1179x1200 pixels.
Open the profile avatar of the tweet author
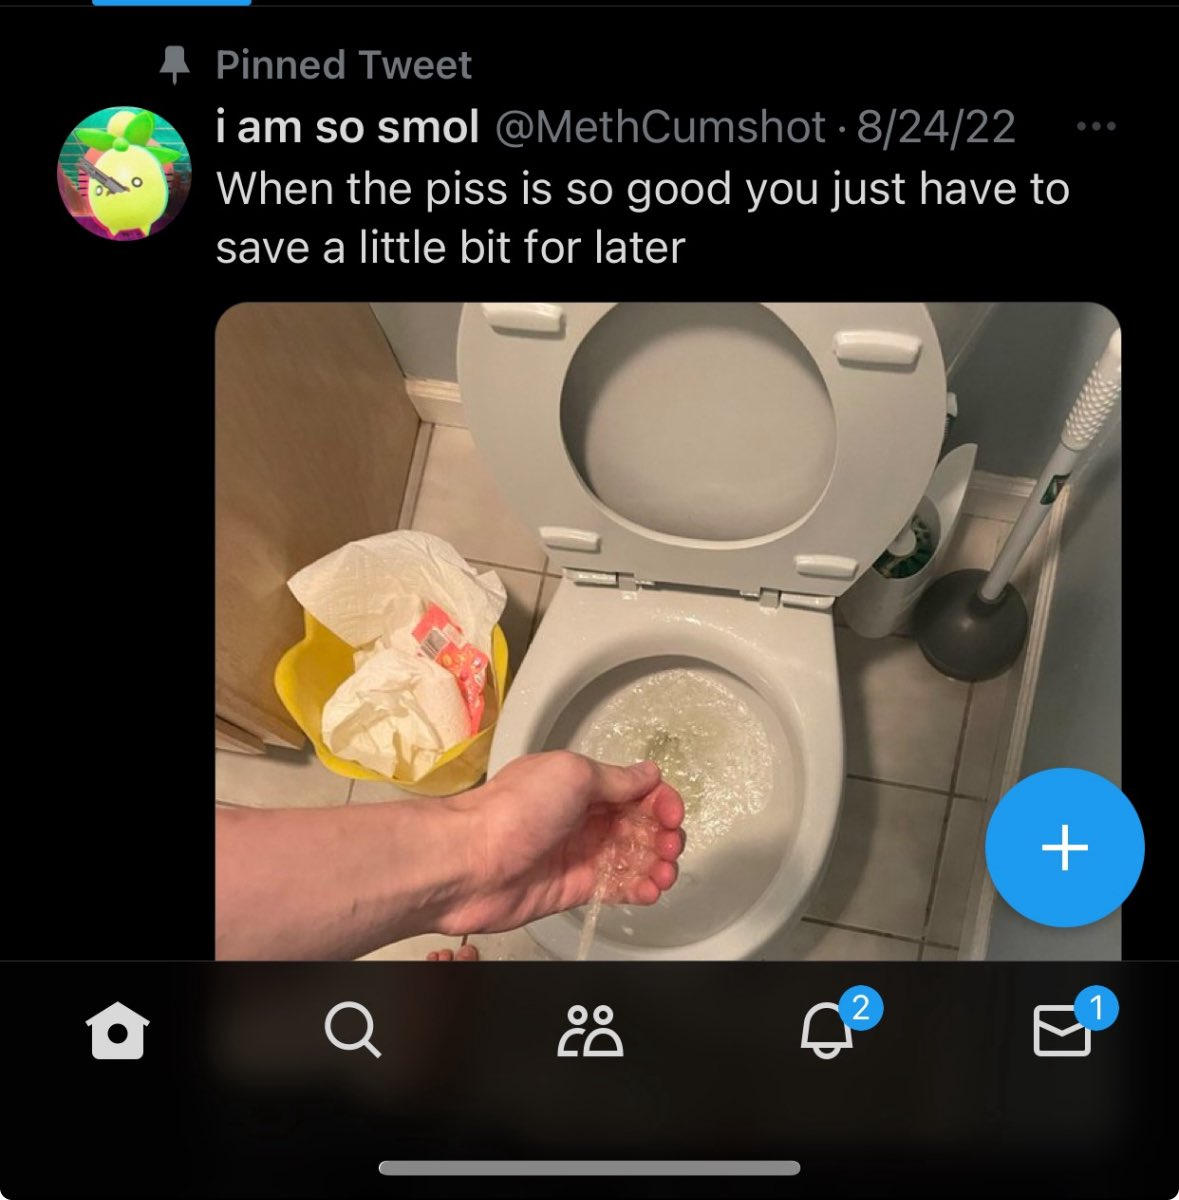[x=124, y=173]
